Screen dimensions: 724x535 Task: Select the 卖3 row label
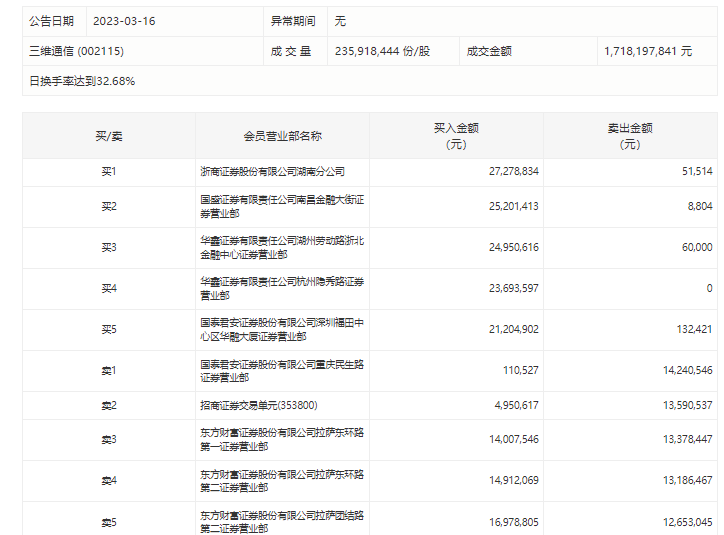tap(109, 439)
